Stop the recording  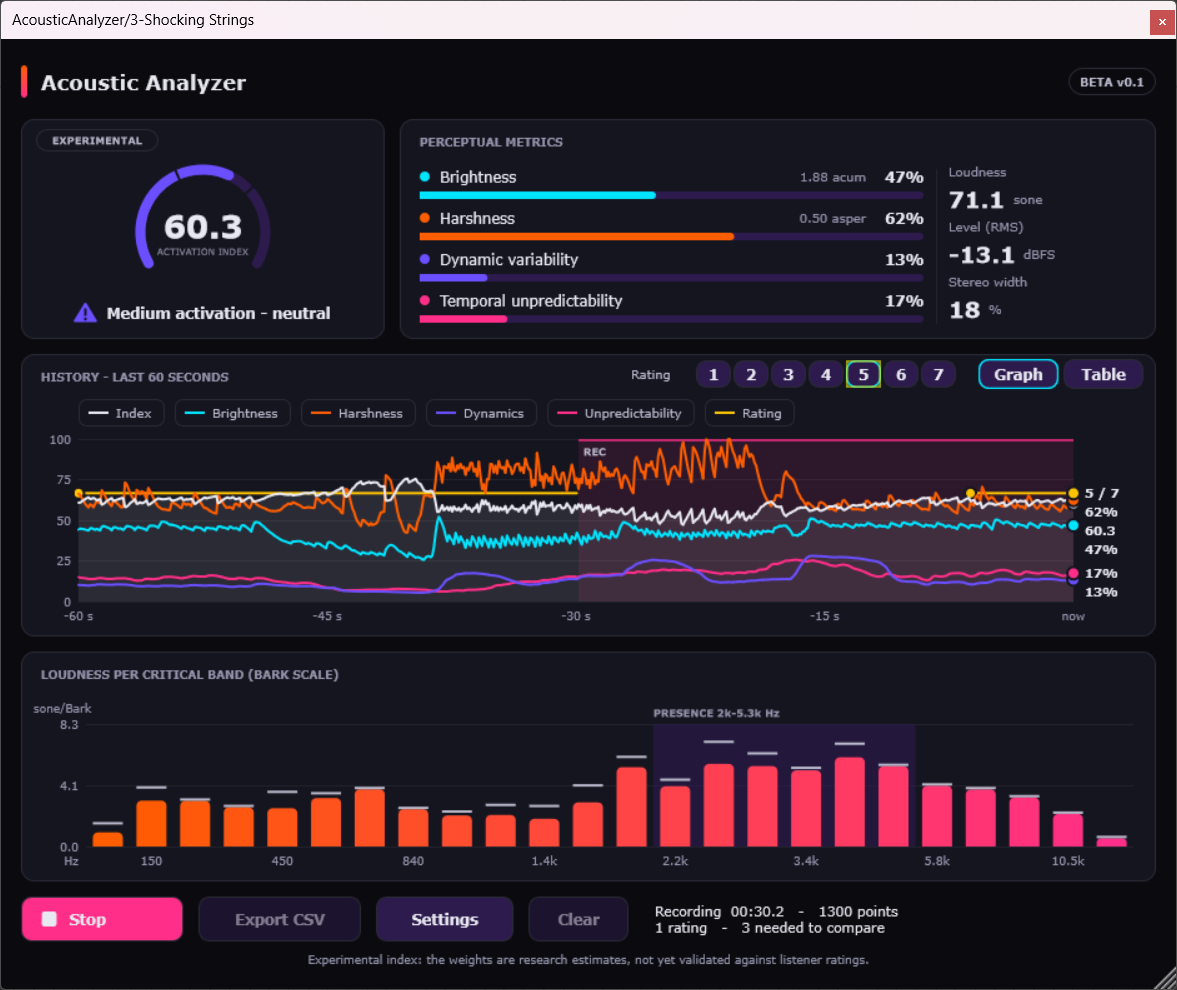point(102,919)
